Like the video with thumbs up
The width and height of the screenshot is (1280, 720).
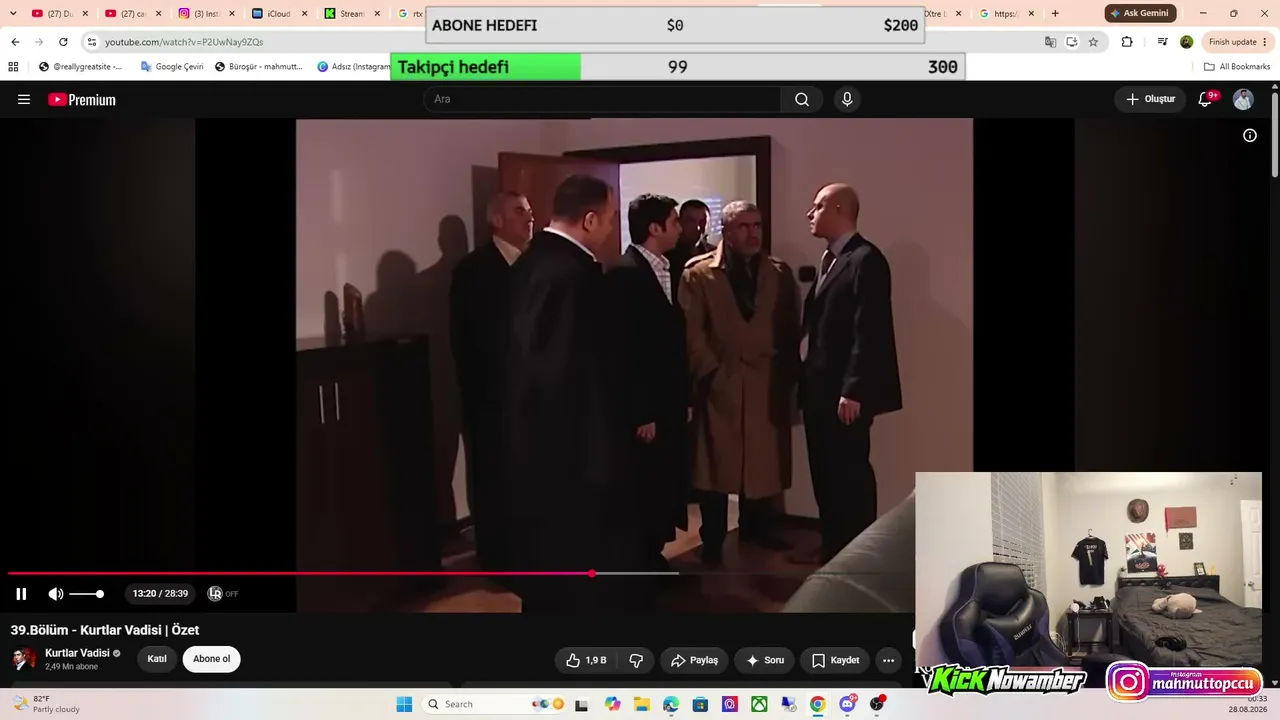(x=586, y=660)
